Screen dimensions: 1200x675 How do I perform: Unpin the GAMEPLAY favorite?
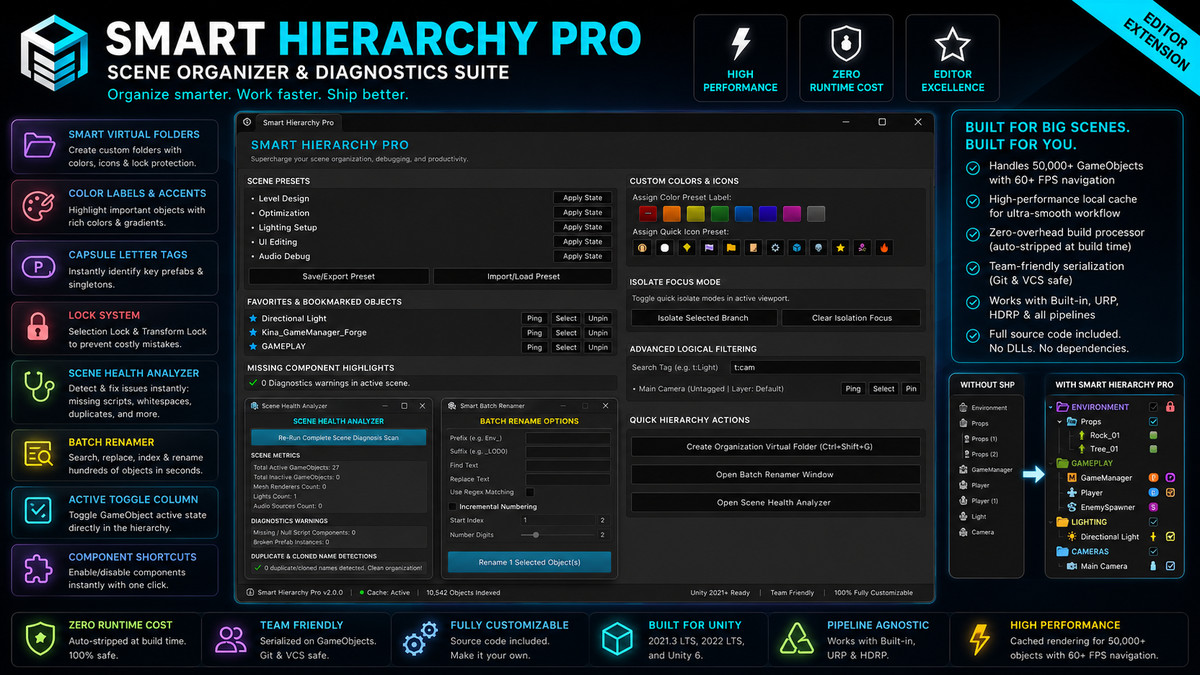click(598, 347)
